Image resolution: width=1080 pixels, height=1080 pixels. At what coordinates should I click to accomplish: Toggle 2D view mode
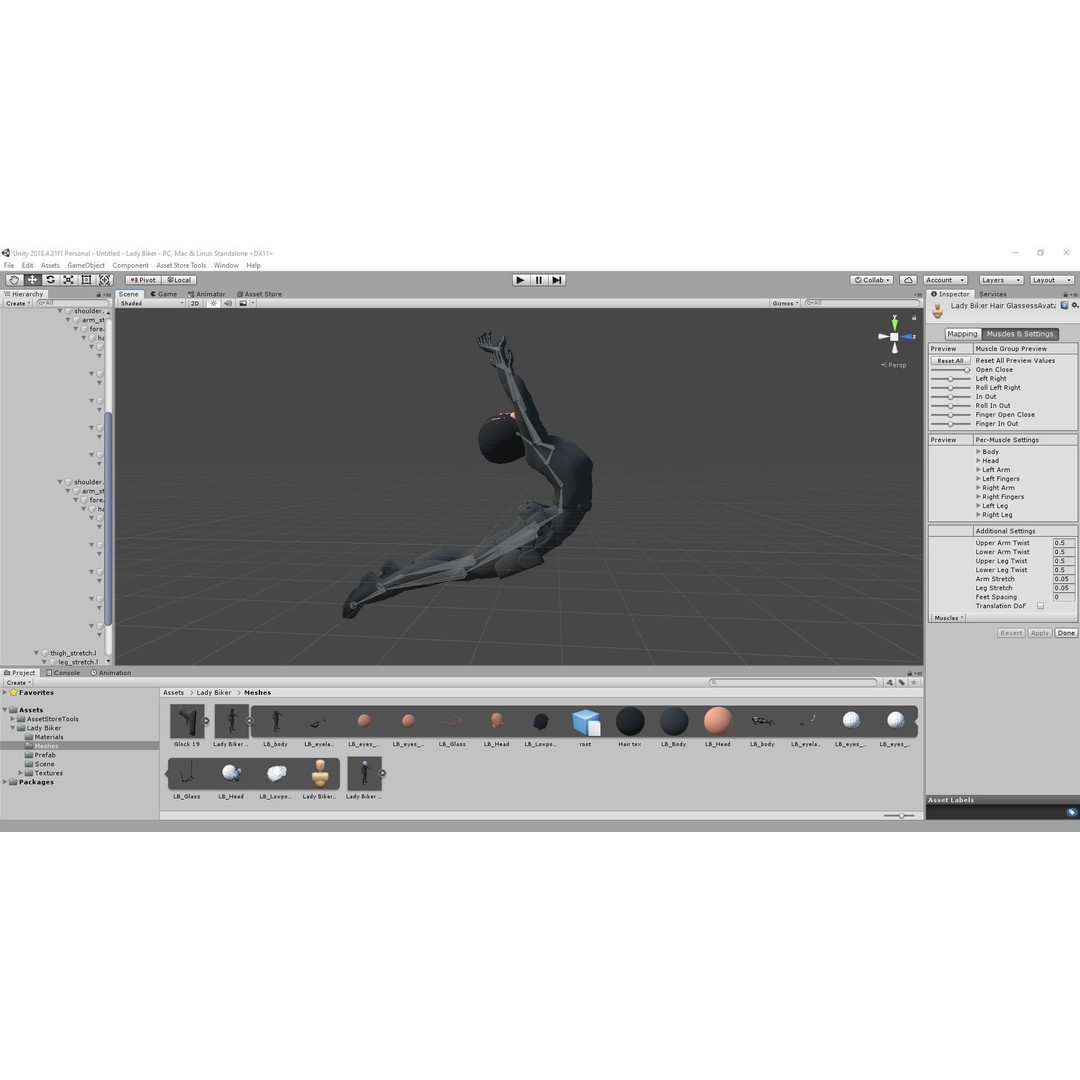195,303
